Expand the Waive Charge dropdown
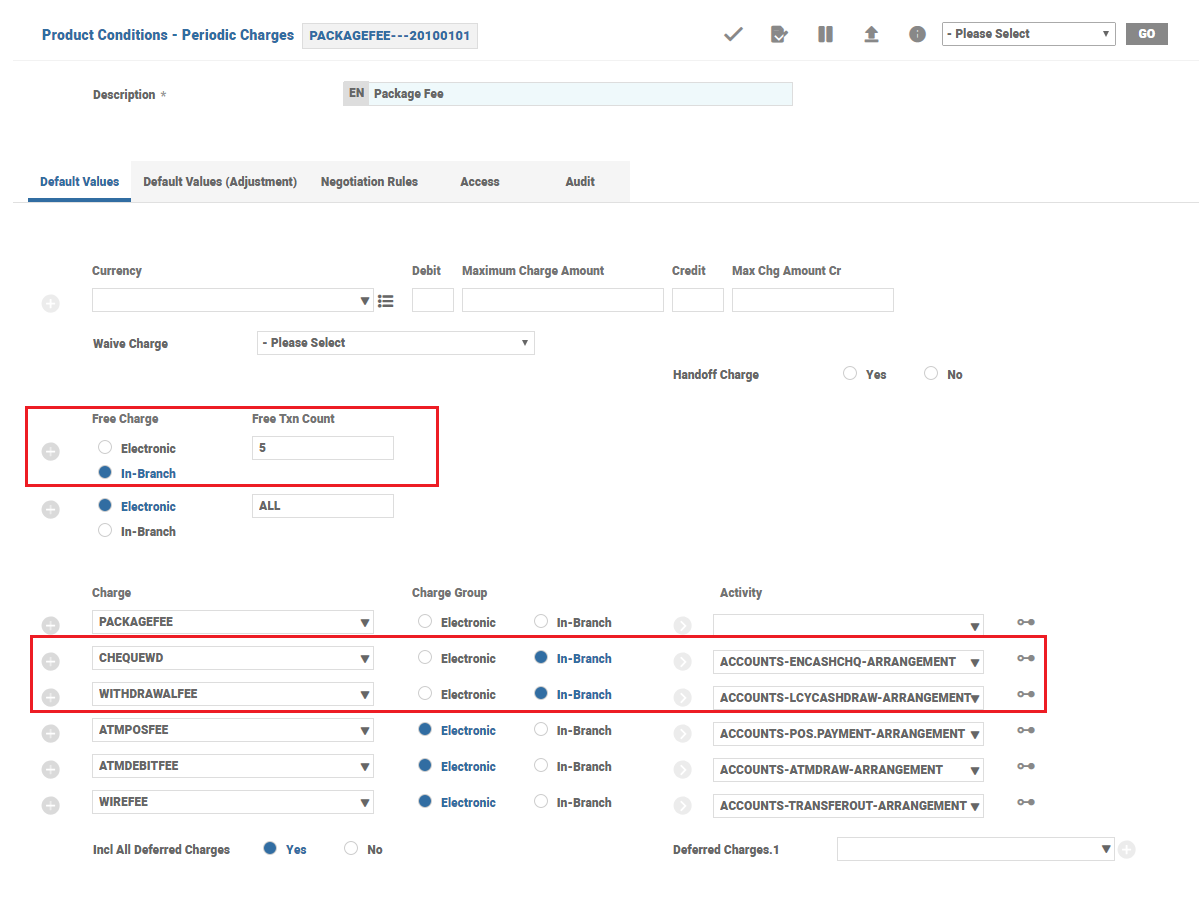Viewport: 1199px width, 913px height. click(x=395, y=343)
